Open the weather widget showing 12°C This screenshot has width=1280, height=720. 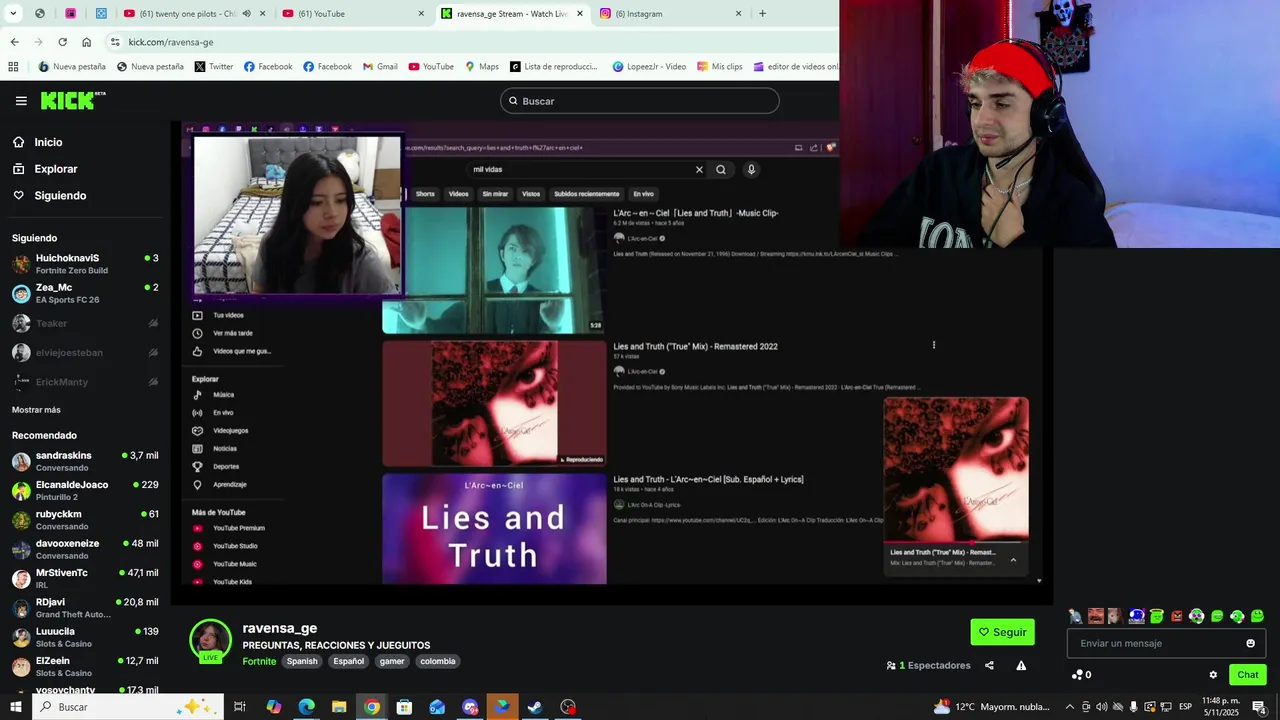point(991,707)
